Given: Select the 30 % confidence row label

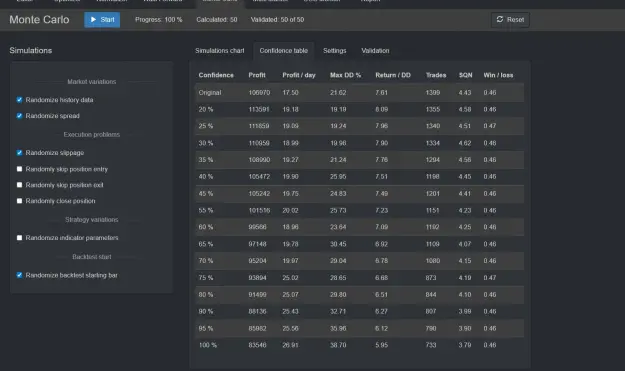Looking at the screenshot, I should click(x=206, y=143).
